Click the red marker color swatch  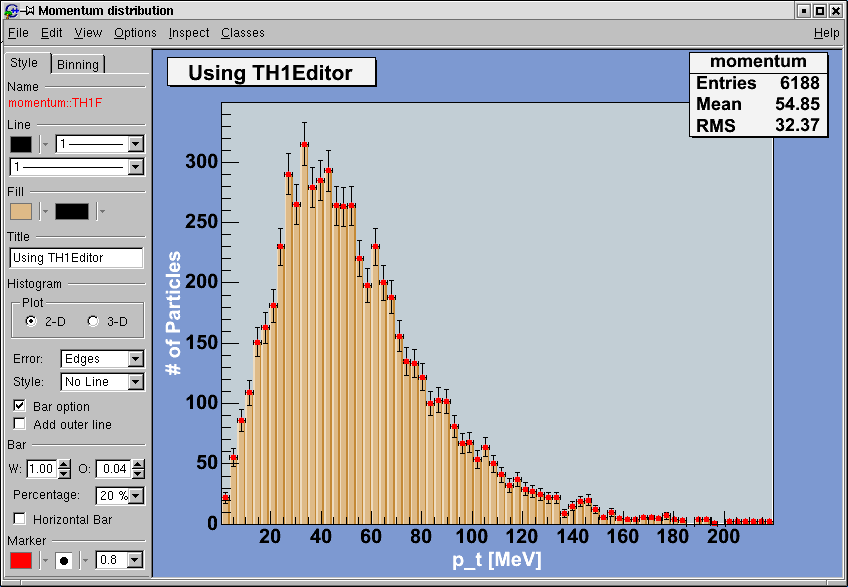tap(21, 560)
